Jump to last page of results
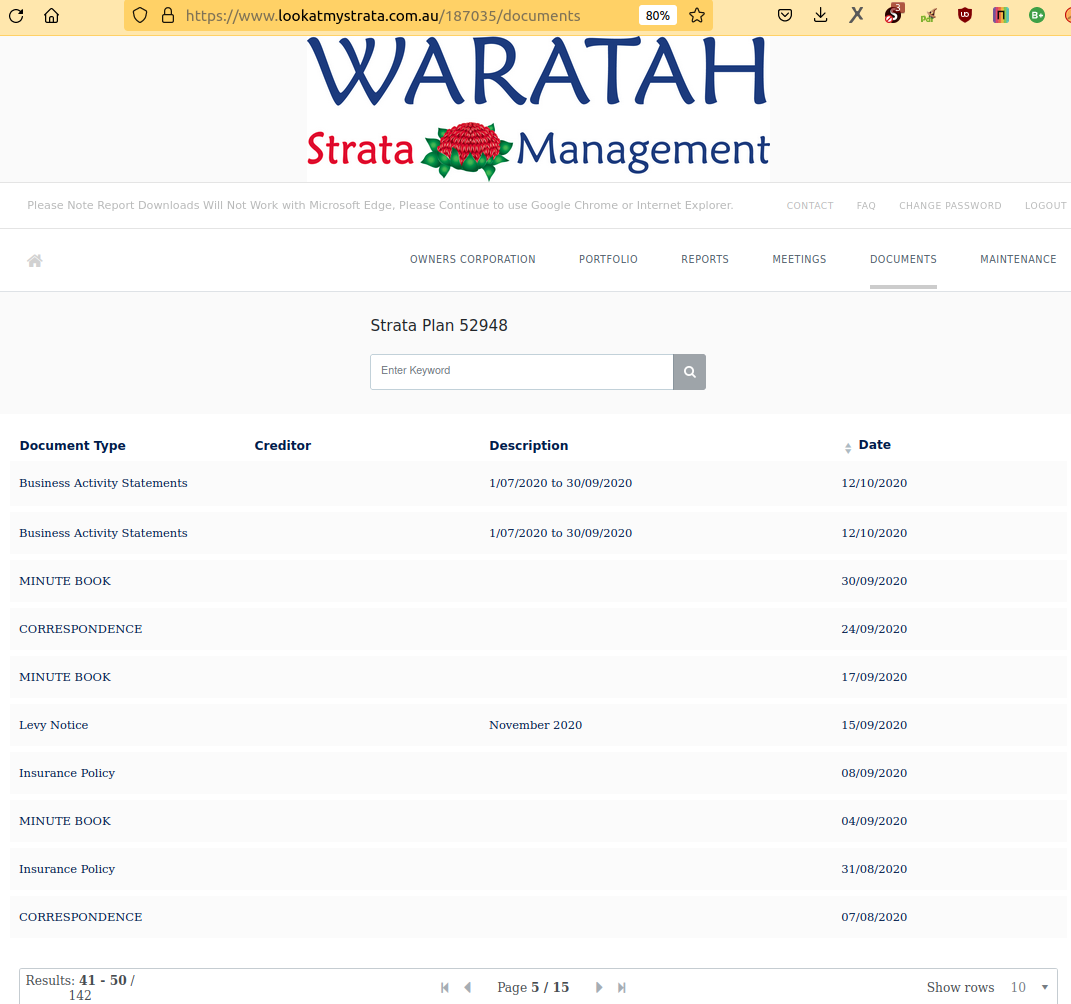The image size is (1071, 1004). pyautogui.click(x=622, y=988)
